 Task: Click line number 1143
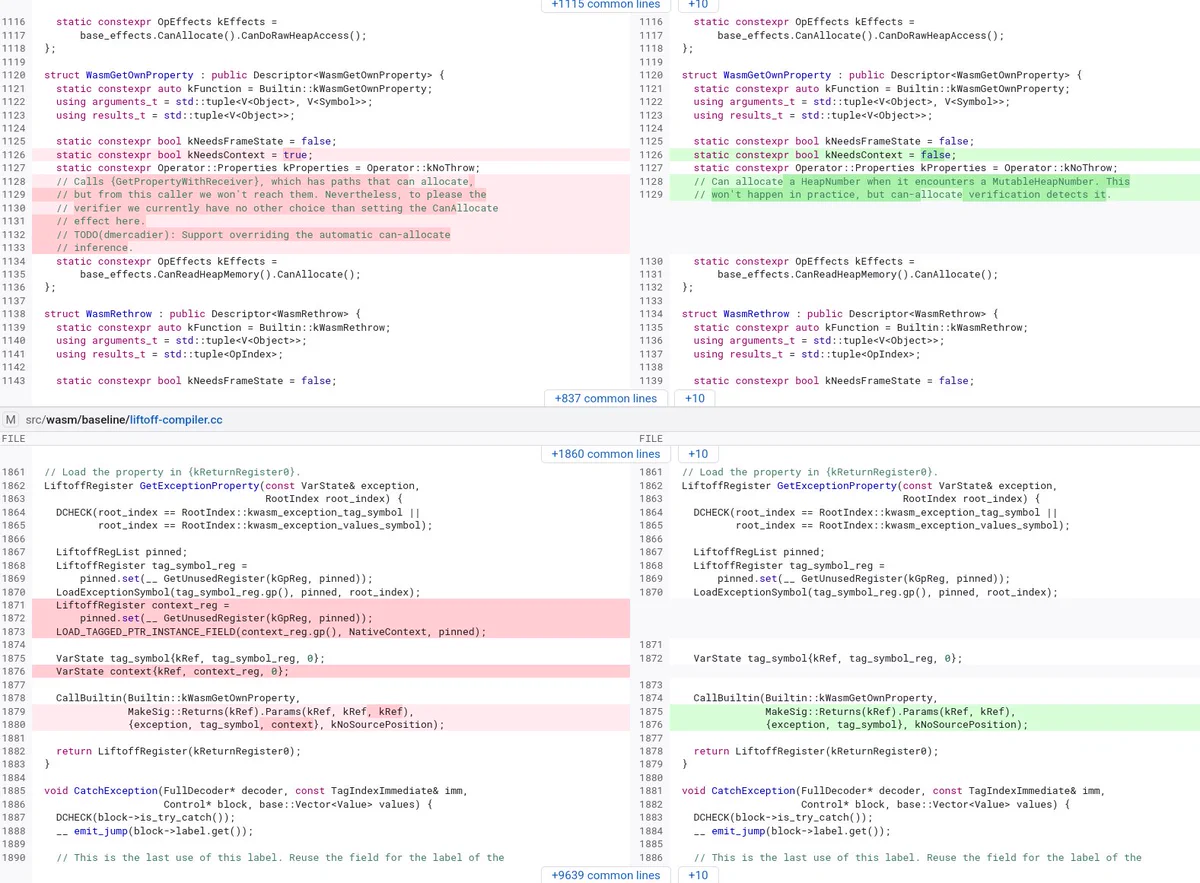[x=14, y=380]
